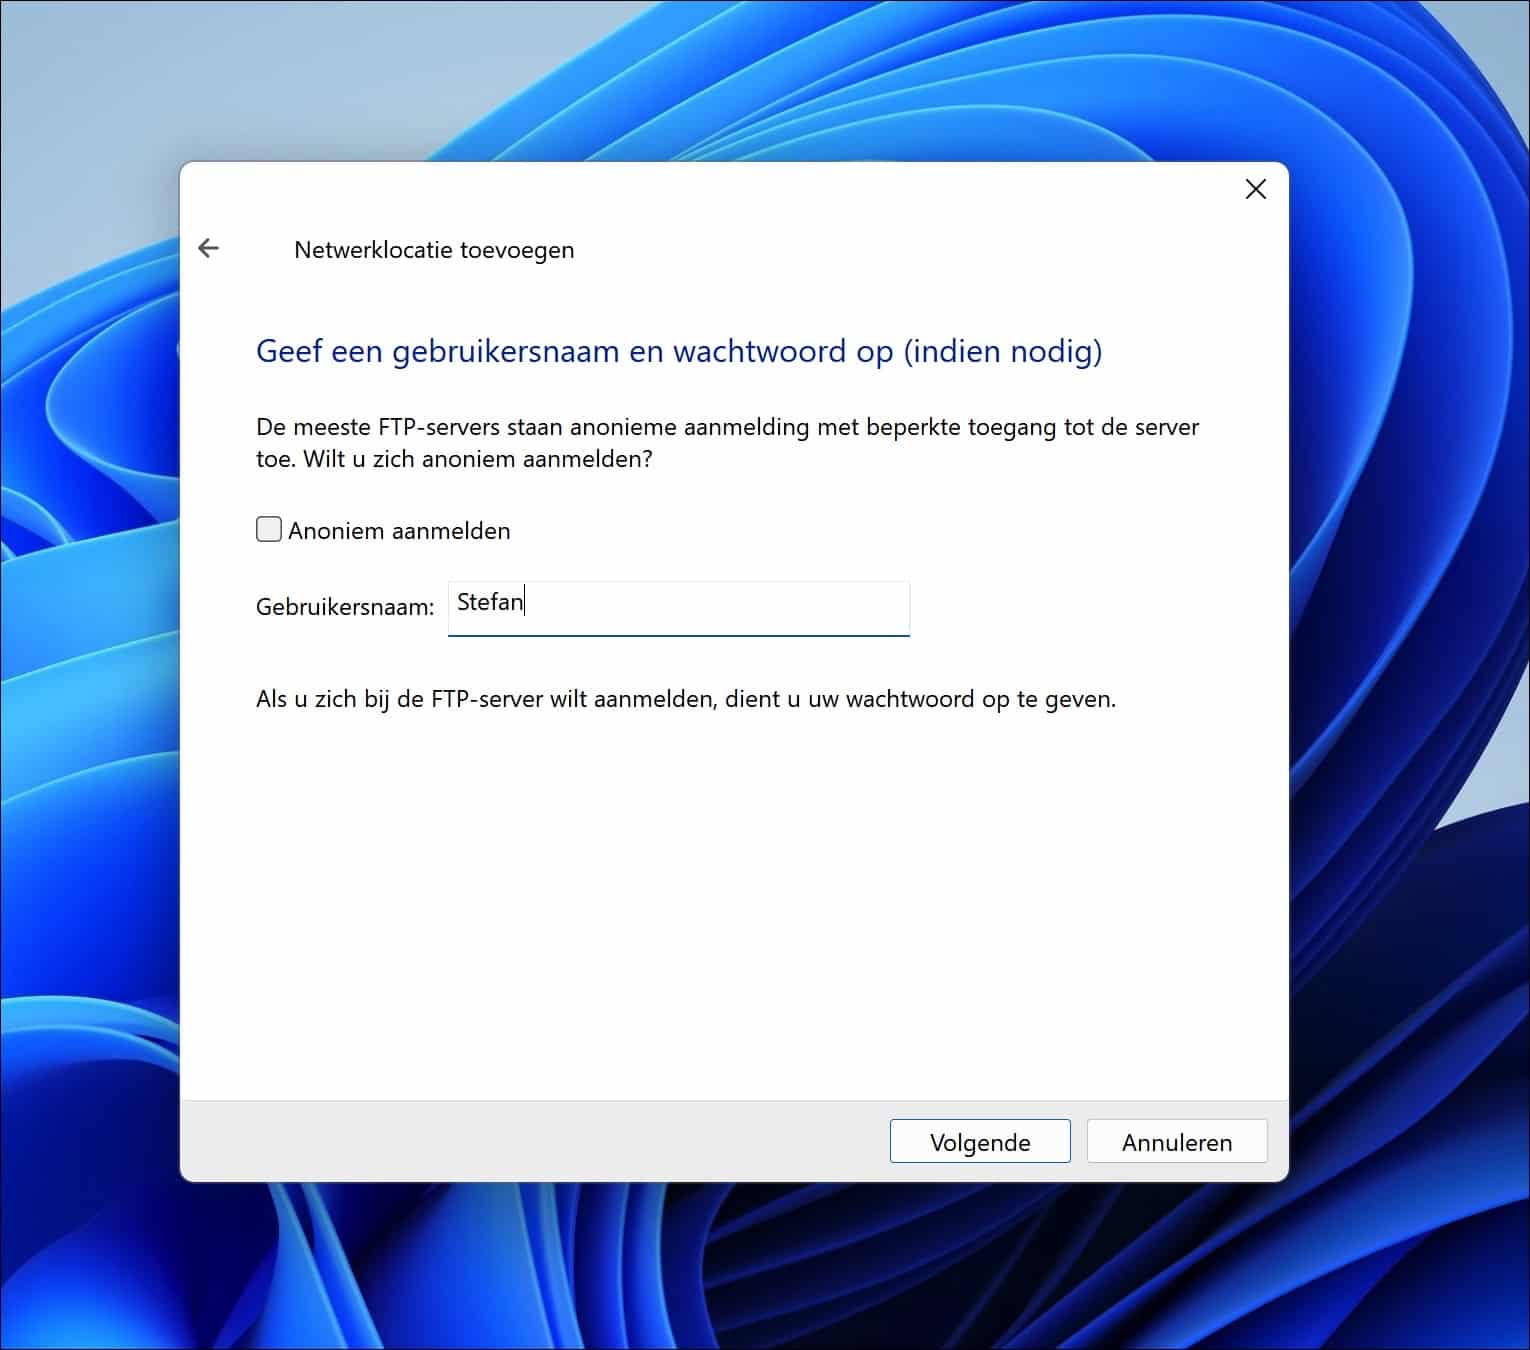Click the FTP-server instruction paragraph
Screen dimensions: 1530x1350
727,443
